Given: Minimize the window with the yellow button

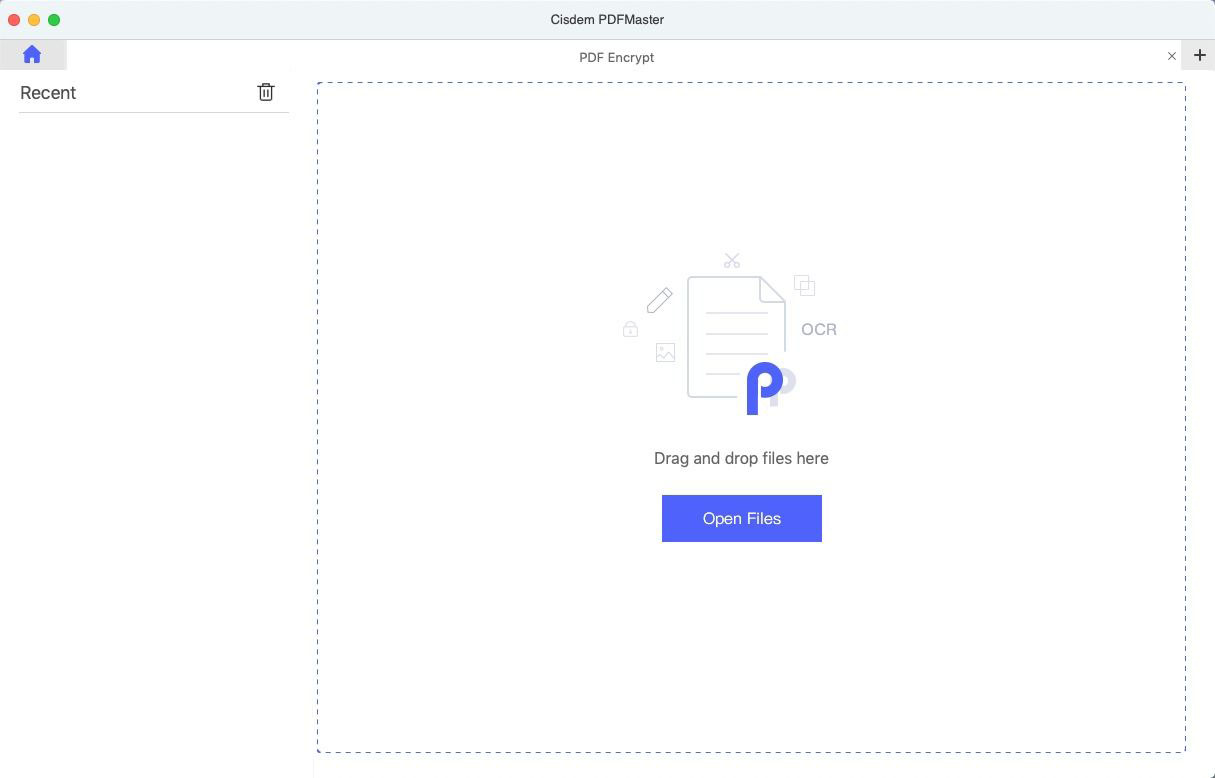Looking at the screenshot, I should pos(34,20).
